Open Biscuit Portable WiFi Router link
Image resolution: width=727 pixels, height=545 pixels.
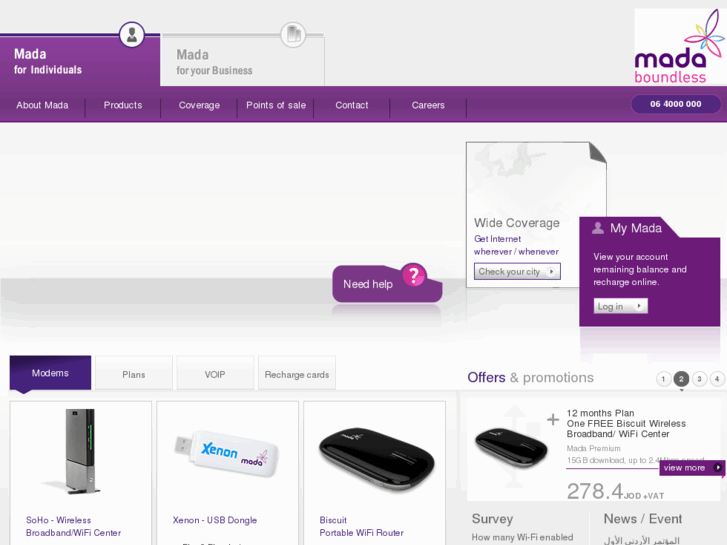click(x=361, y=526)
